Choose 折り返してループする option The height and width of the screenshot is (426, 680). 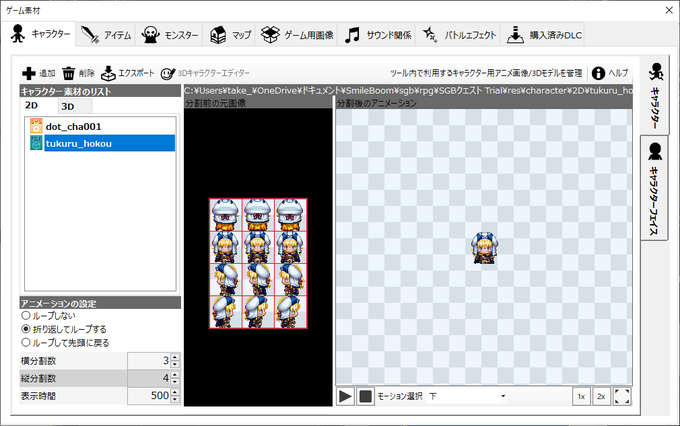coord(26,329)
